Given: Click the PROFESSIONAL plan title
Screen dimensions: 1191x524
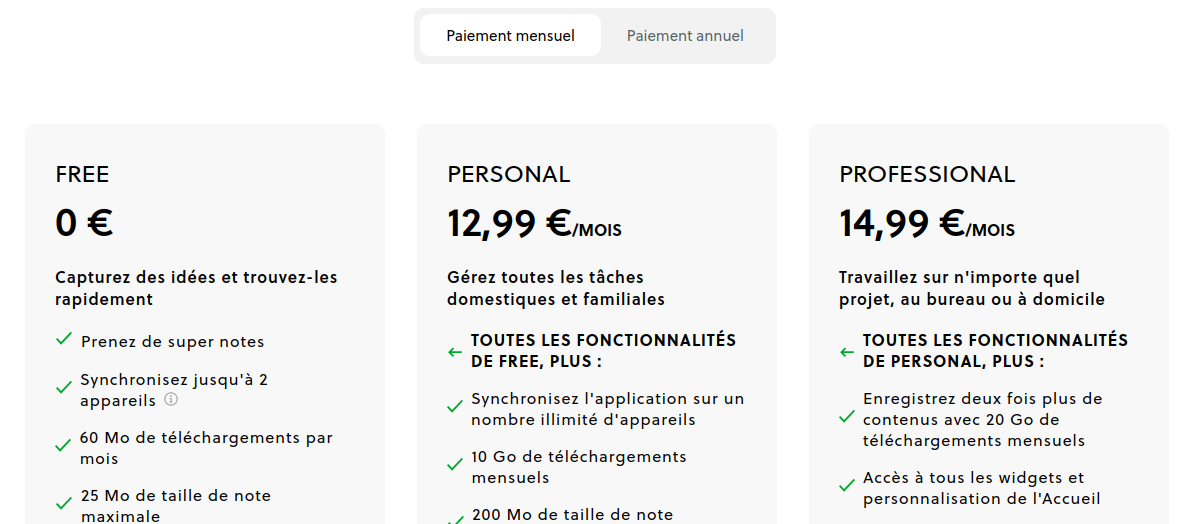Looking at the screenshot, I should pos(927,175).
